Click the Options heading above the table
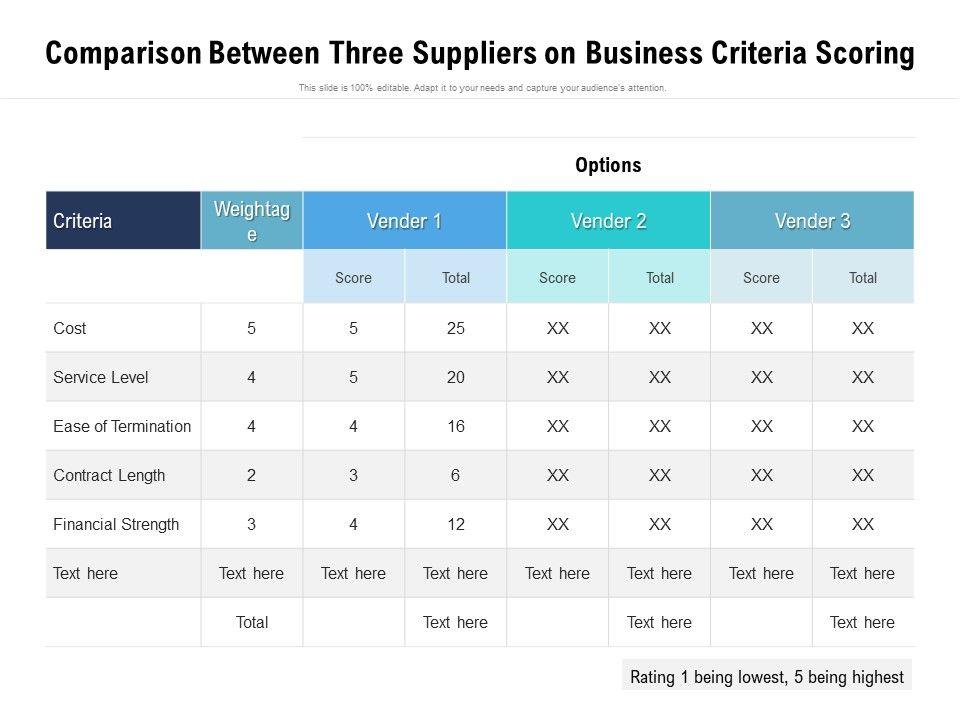The width and height of the screenshot is (960, 720). pos(608,165)
